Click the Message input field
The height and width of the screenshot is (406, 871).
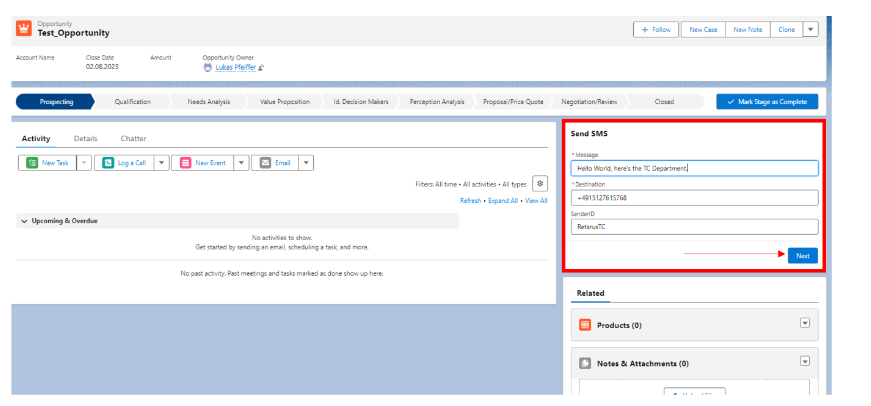point(694,168)
